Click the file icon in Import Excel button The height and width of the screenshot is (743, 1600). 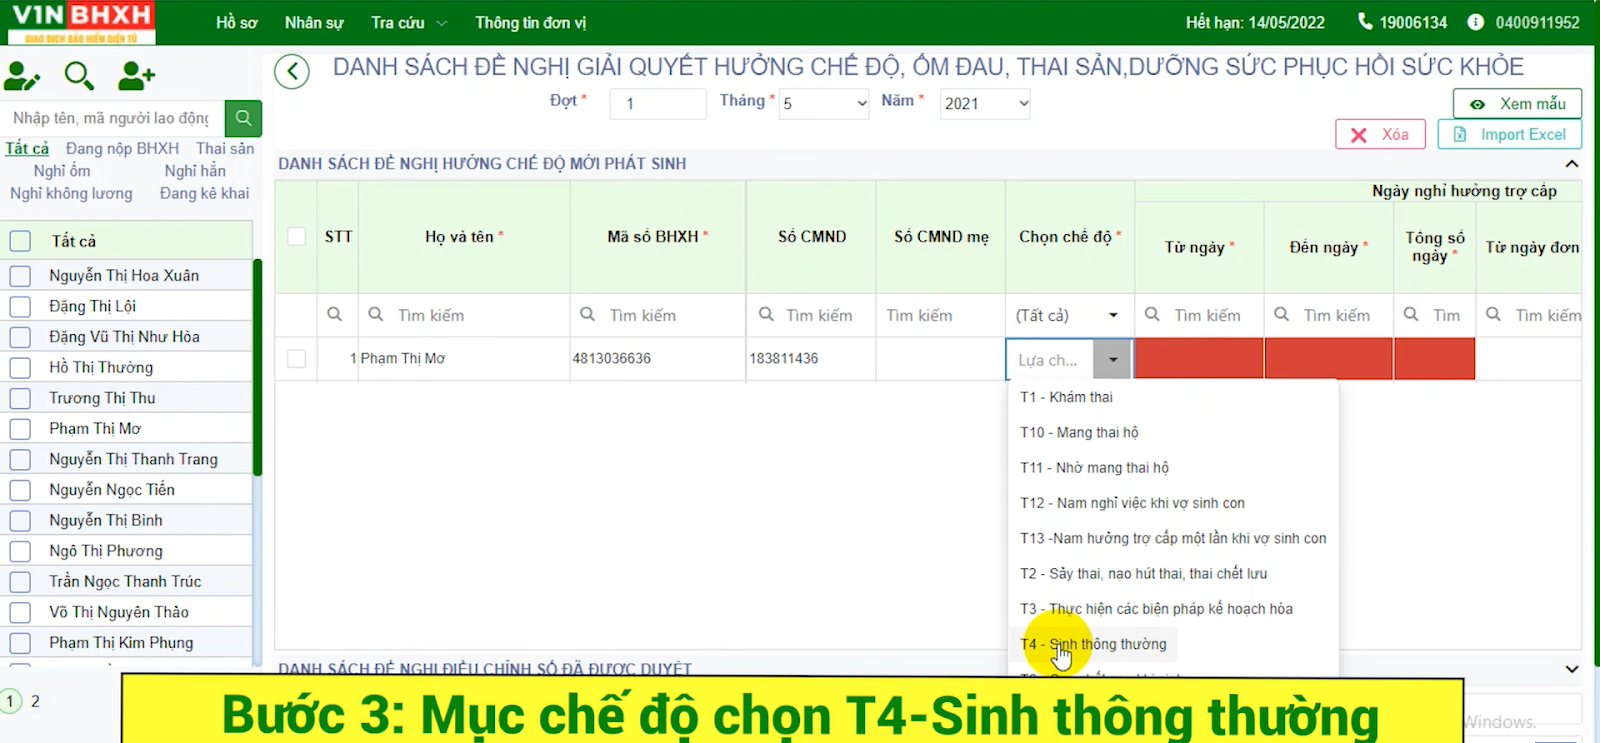coord(1460,134)
